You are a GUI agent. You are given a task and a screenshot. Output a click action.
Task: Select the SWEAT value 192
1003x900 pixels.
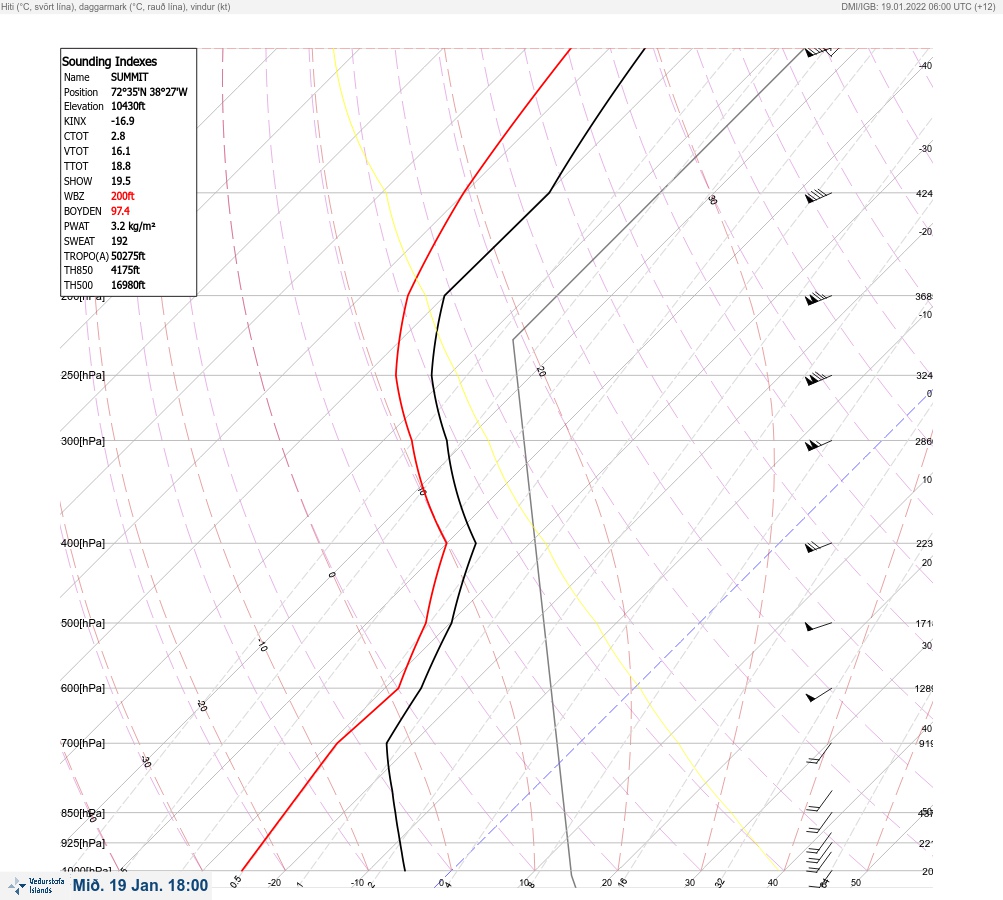pyautogui.click(x=119, y=241)
